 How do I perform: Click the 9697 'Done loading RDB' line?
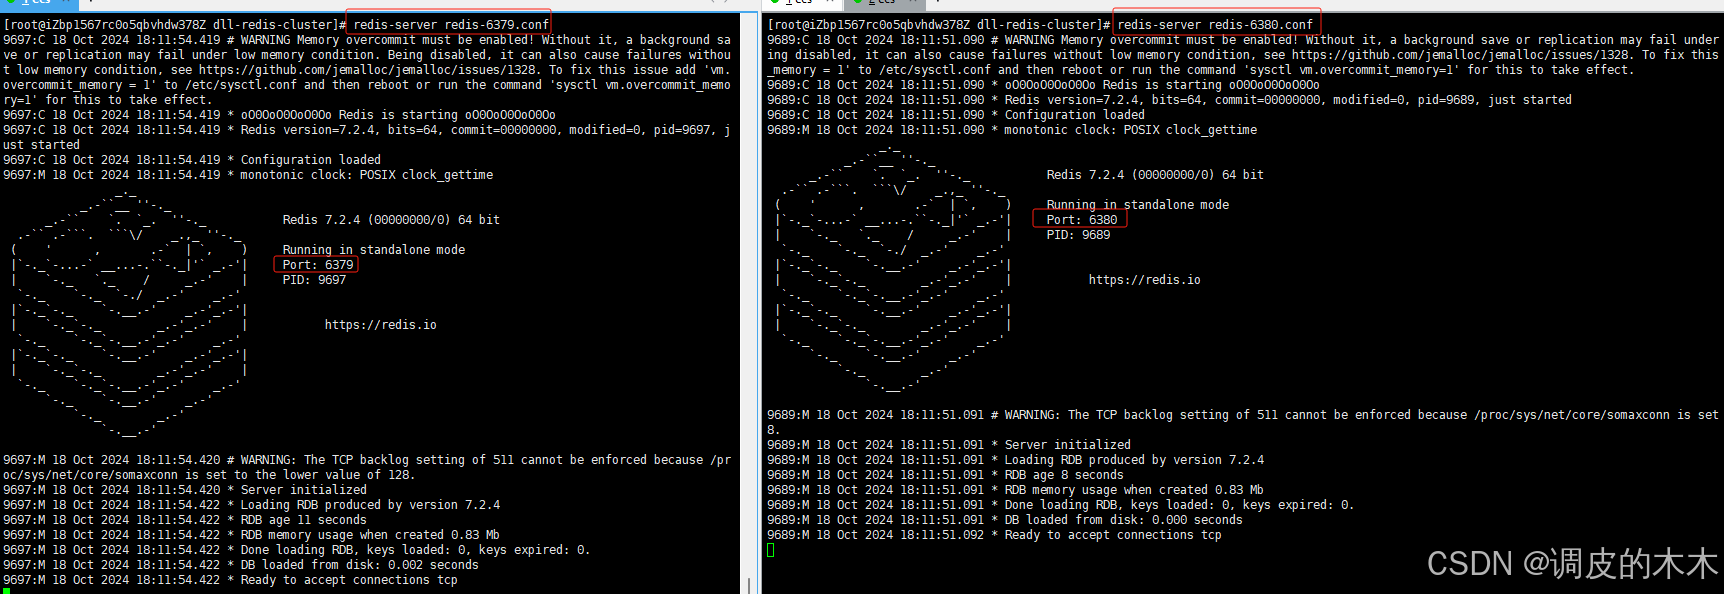click(297, 550)
